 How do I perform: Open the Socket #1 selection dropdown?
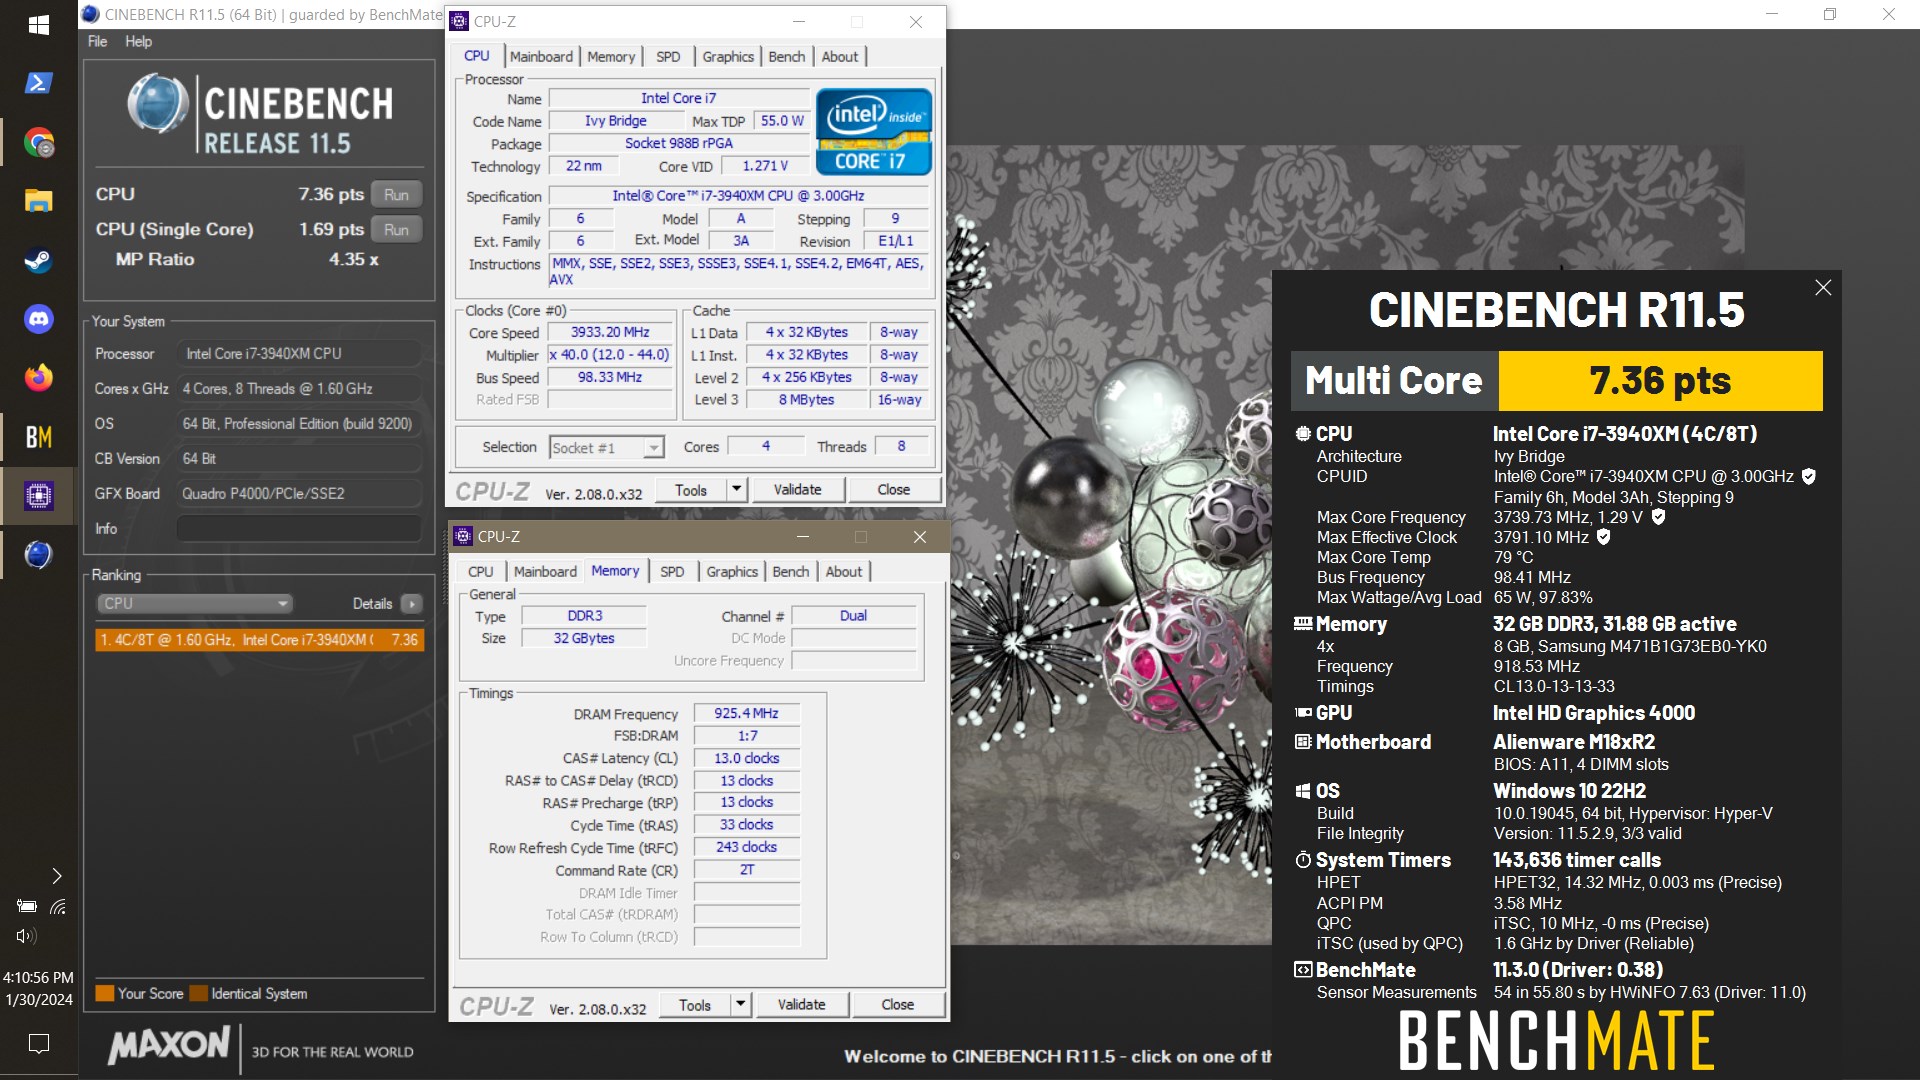[607, 447]
